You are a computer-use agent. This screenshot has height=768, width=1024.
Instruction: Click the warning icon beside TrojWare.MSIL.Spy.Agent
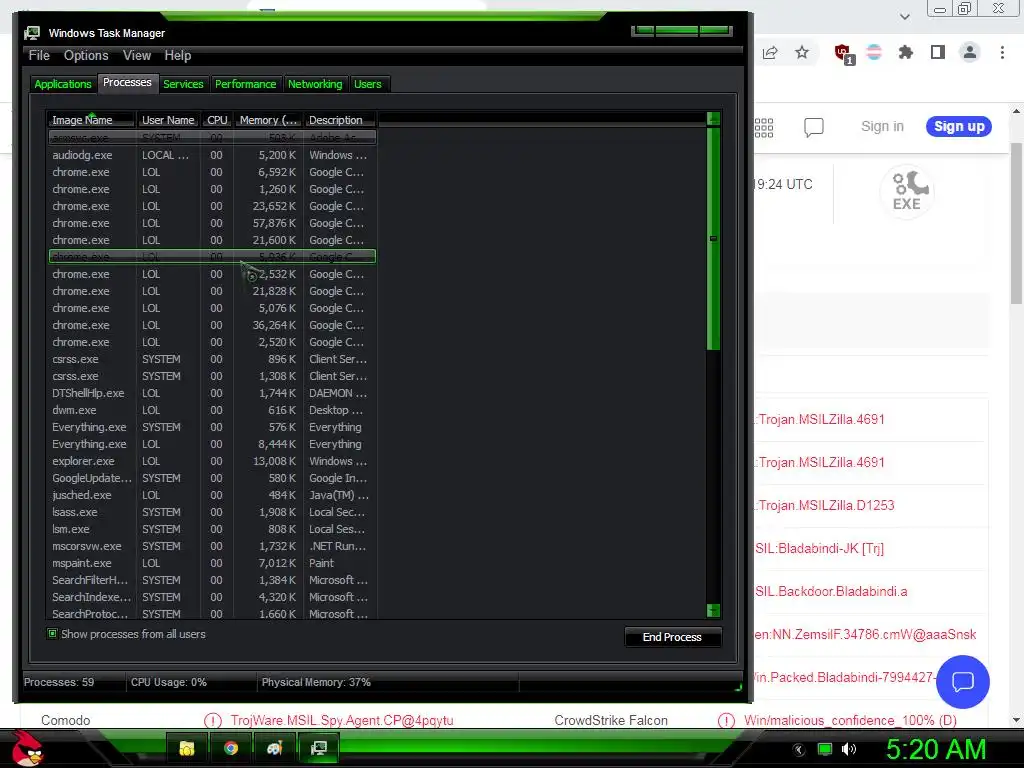tap(212, 720)
